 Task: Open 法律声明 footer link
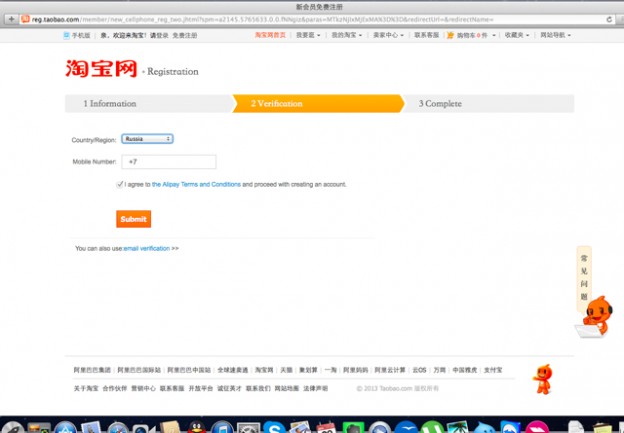316,388
